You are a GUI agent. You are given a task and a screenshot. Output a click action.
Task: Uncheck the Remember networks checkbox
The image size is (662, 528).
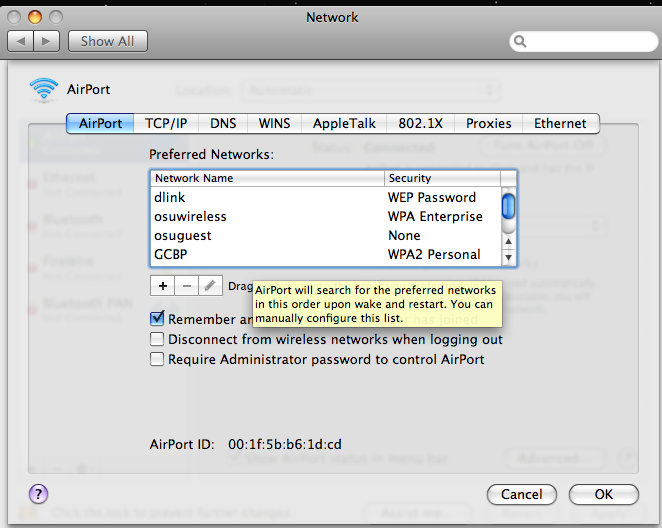(157, 318)
